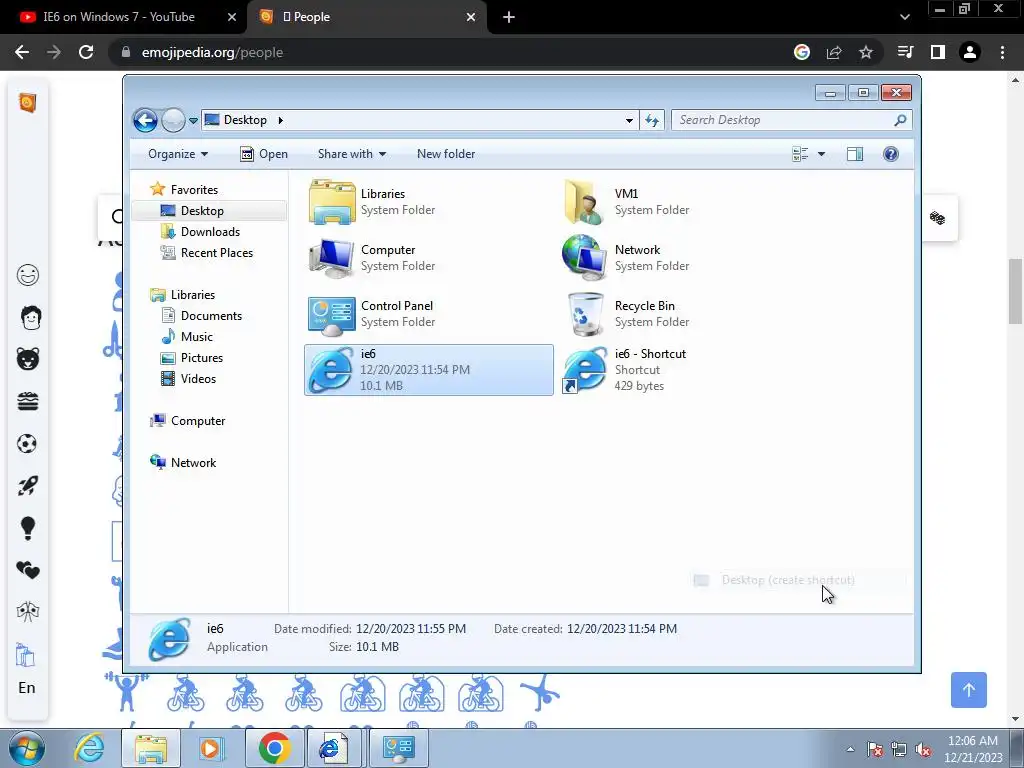Click the Google icon in address bar
1024x768 pixels.
pos(802,52)
